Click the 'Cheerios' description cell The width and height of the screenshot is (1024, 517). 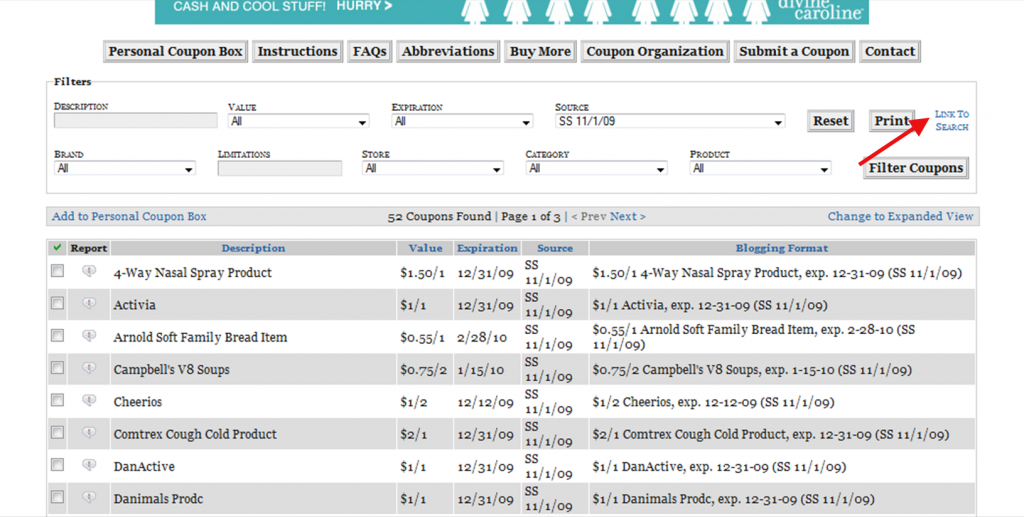[x=138, y=402]
